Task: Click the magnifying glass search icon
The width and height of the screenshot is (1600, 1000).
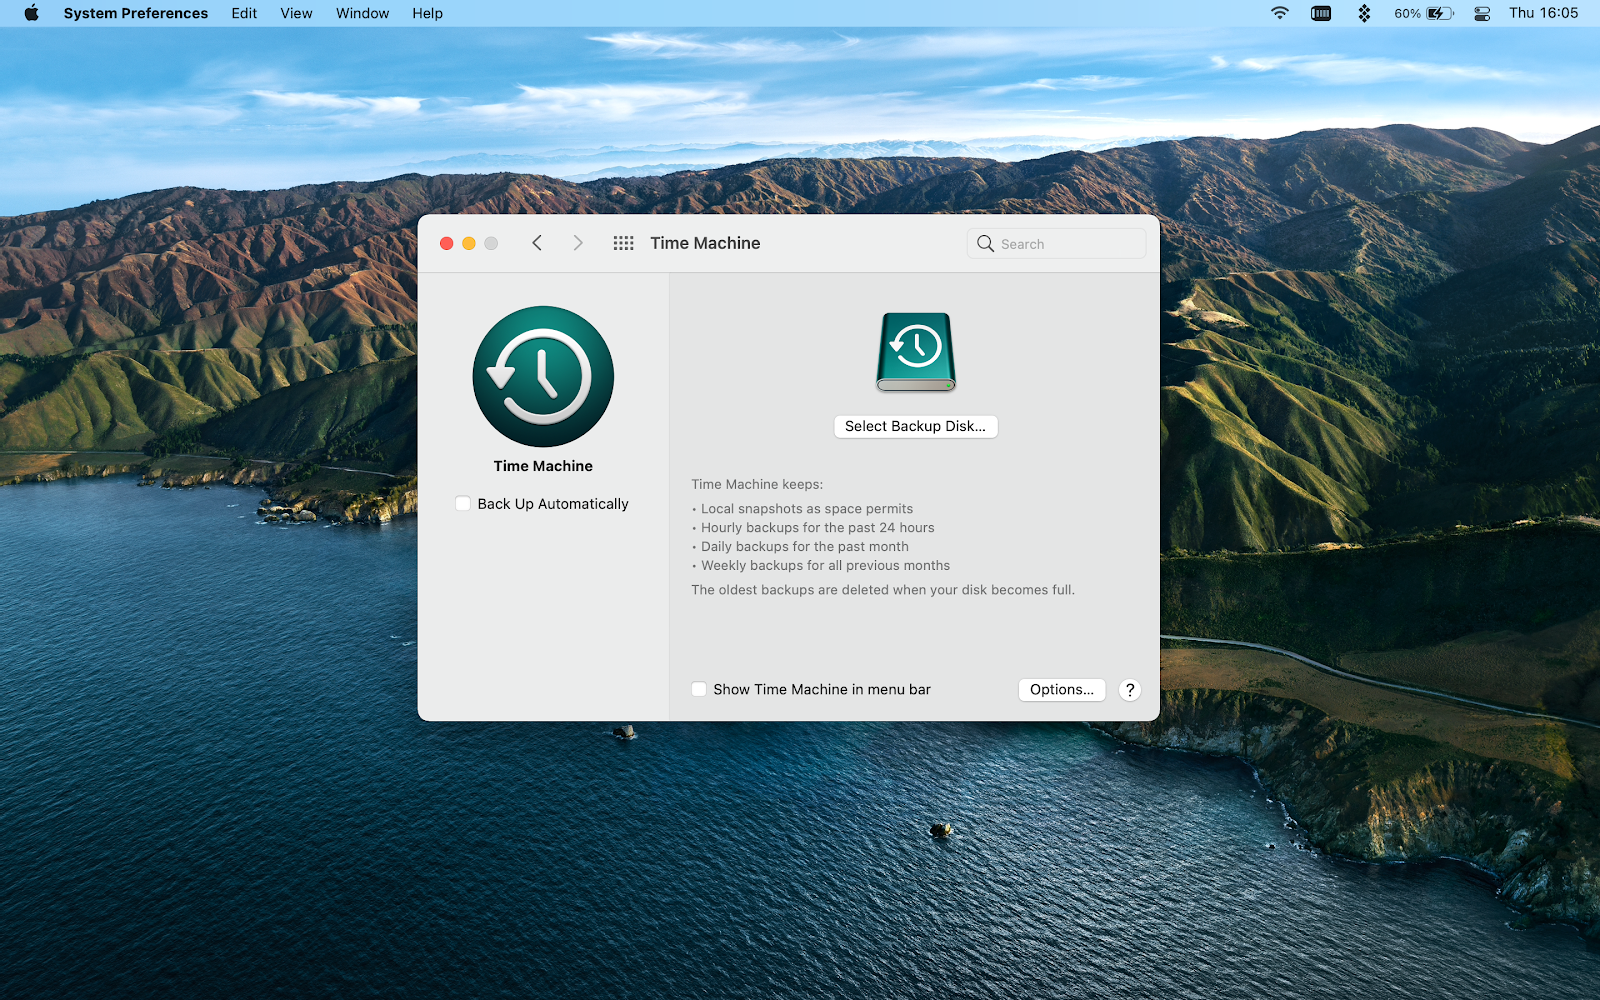Action: click(985, 244)
